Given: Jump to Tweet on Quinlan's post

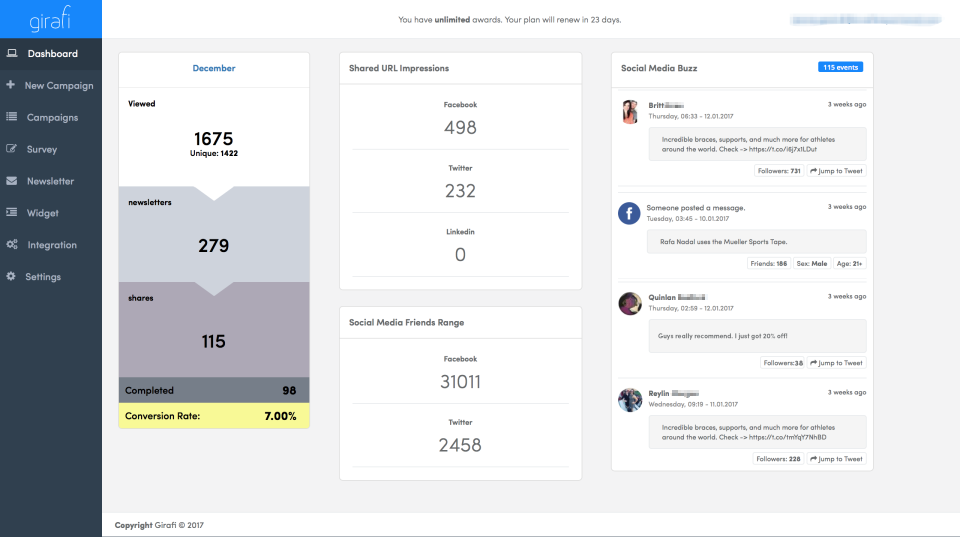Looking at the screenshot, I should coord(836,363).
